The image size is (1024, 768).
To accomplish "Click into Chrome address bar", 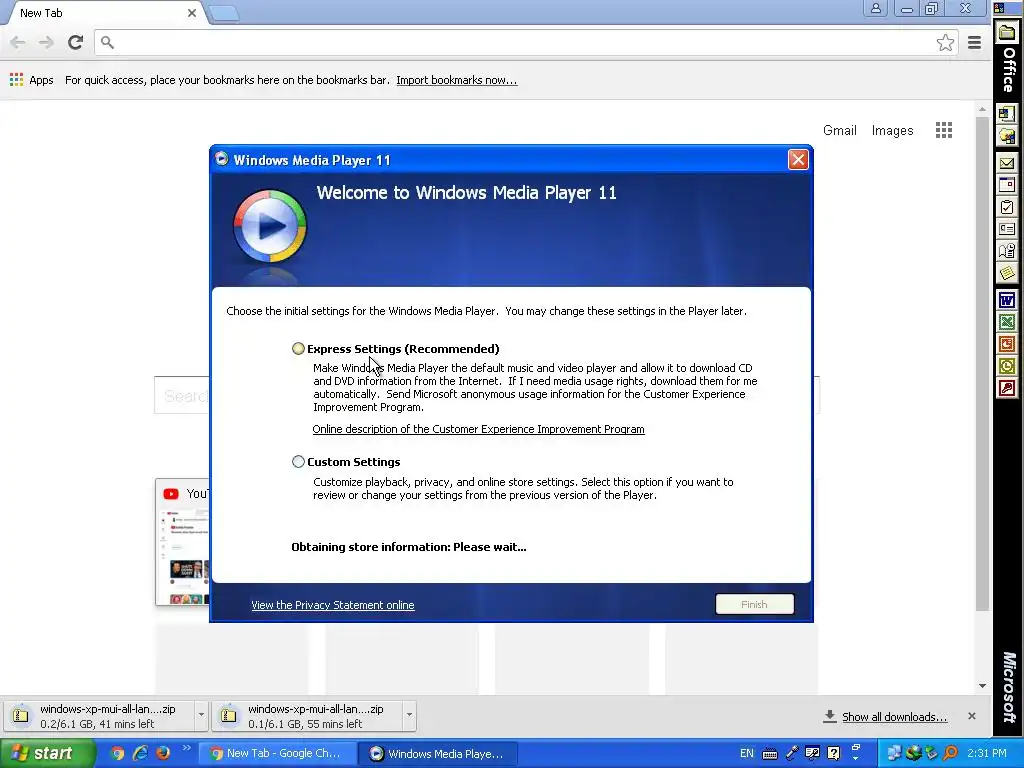I will pos(516,42).
